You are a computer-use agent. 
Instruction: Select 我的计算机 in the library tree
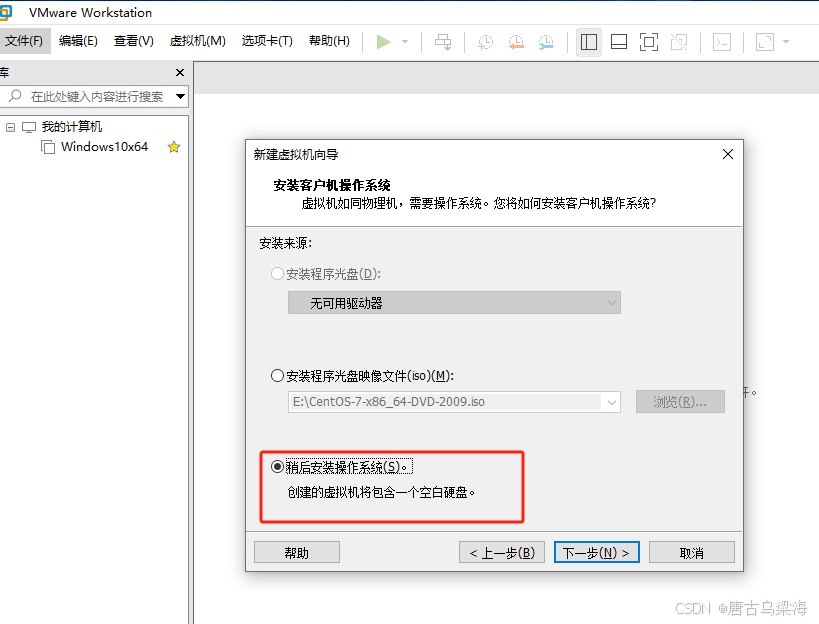point(72,127)
